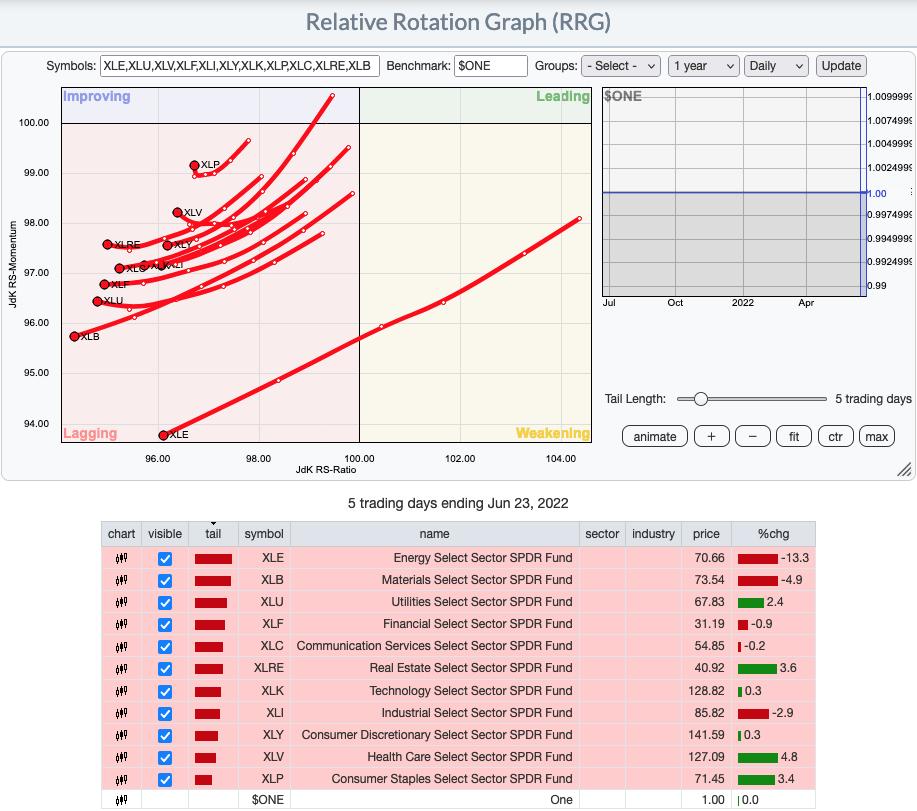917x811 pixels.
Task: Zoom out with the minus button
Action: 752,436
